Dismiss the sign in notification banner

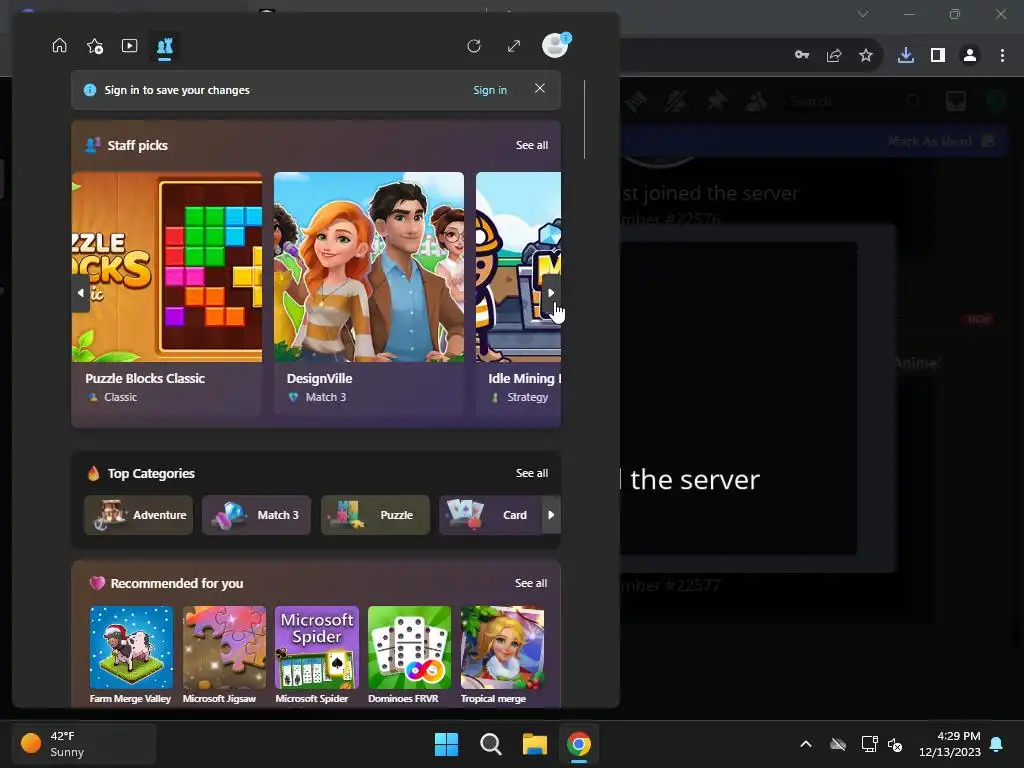pos(539,88)
